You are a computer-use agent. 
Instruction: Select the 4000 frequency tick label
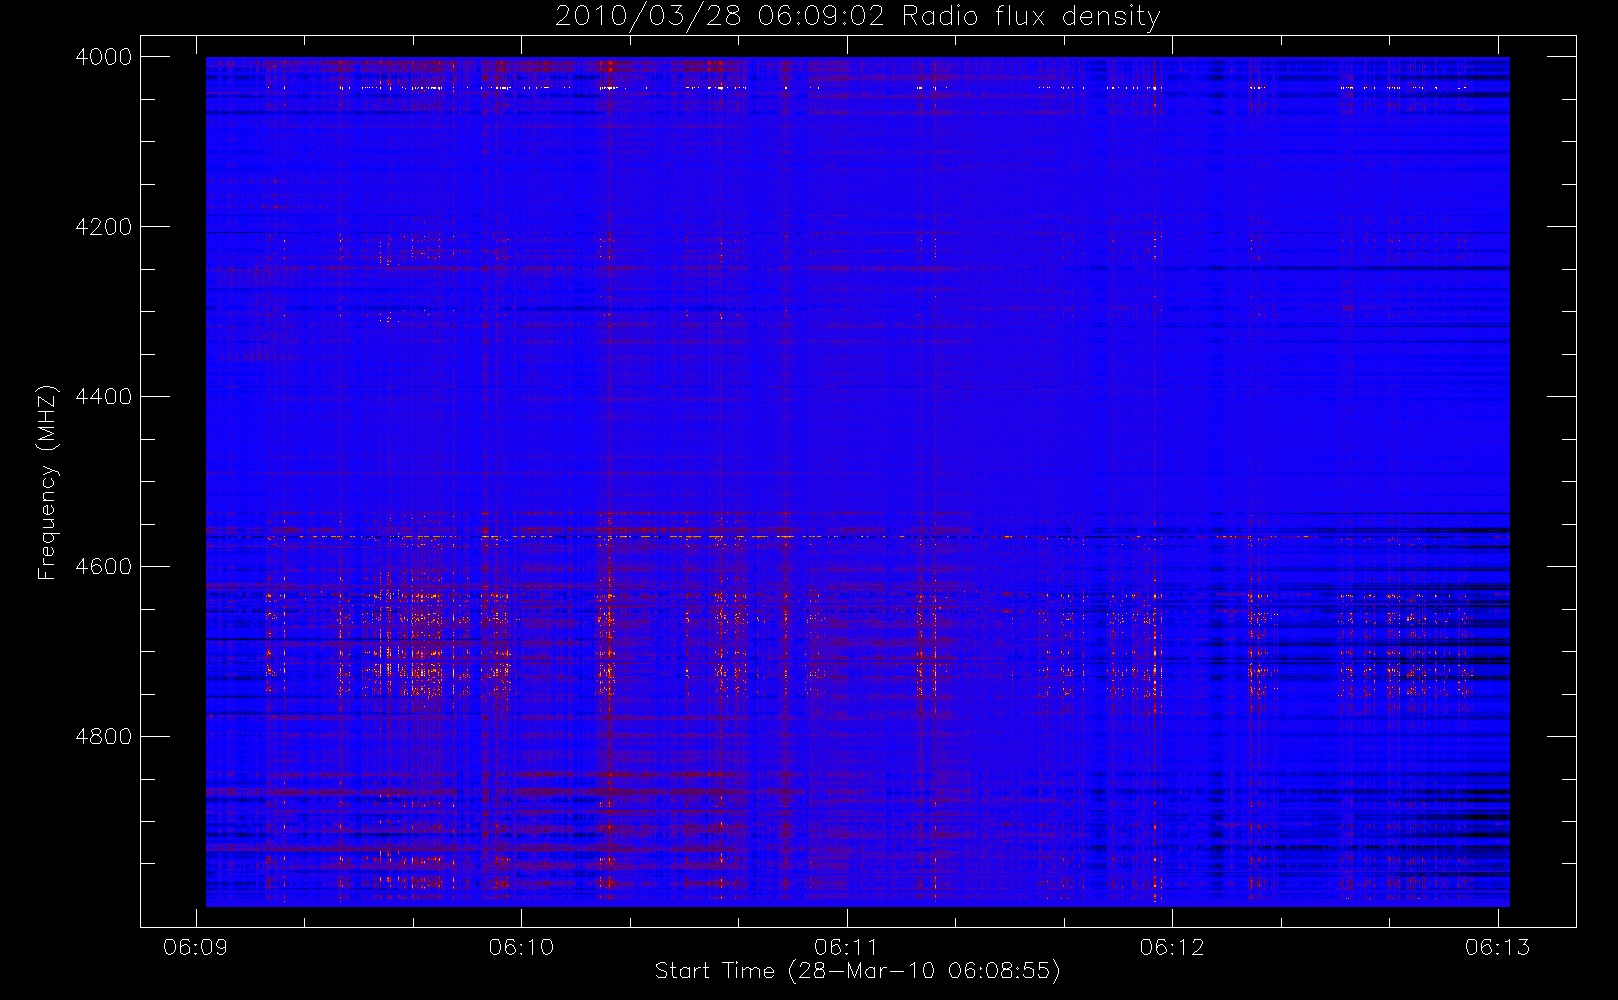[104, 57]
